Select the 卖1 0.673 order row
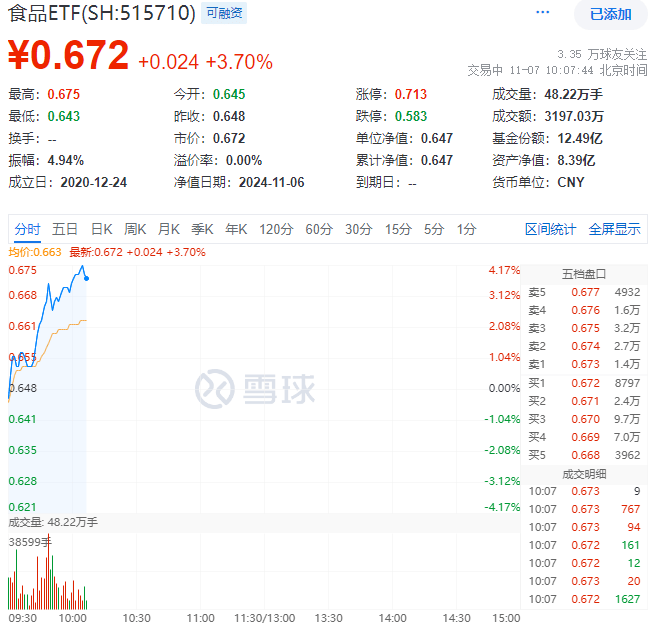Viewport: 654px width, 627px height. (x=584, y=364)
